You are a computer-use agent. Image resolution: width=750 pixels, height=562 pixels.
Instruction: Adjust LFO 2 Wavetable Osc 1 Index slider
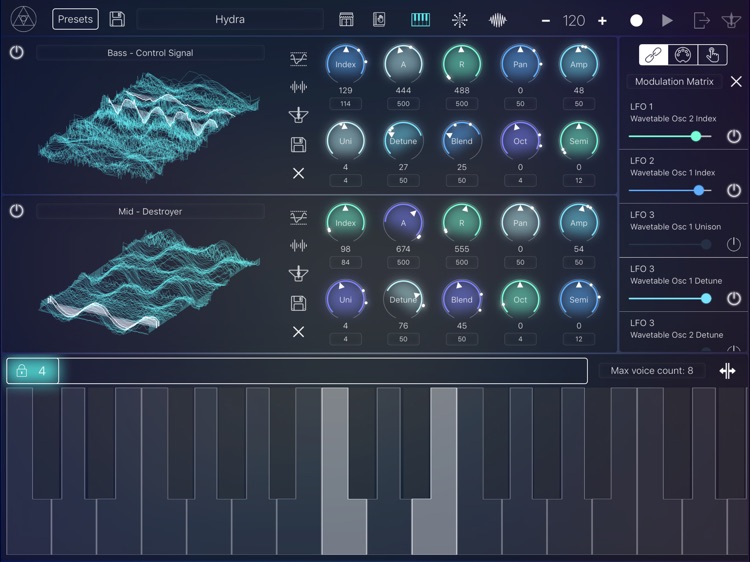[x=670, y=190]
